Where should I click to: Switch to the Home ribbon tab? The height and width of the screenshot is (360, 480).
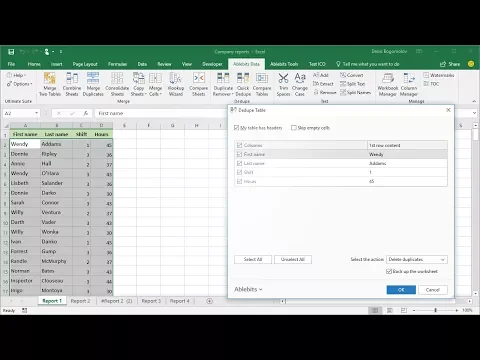pyautogui.click(x=34, y=64)
